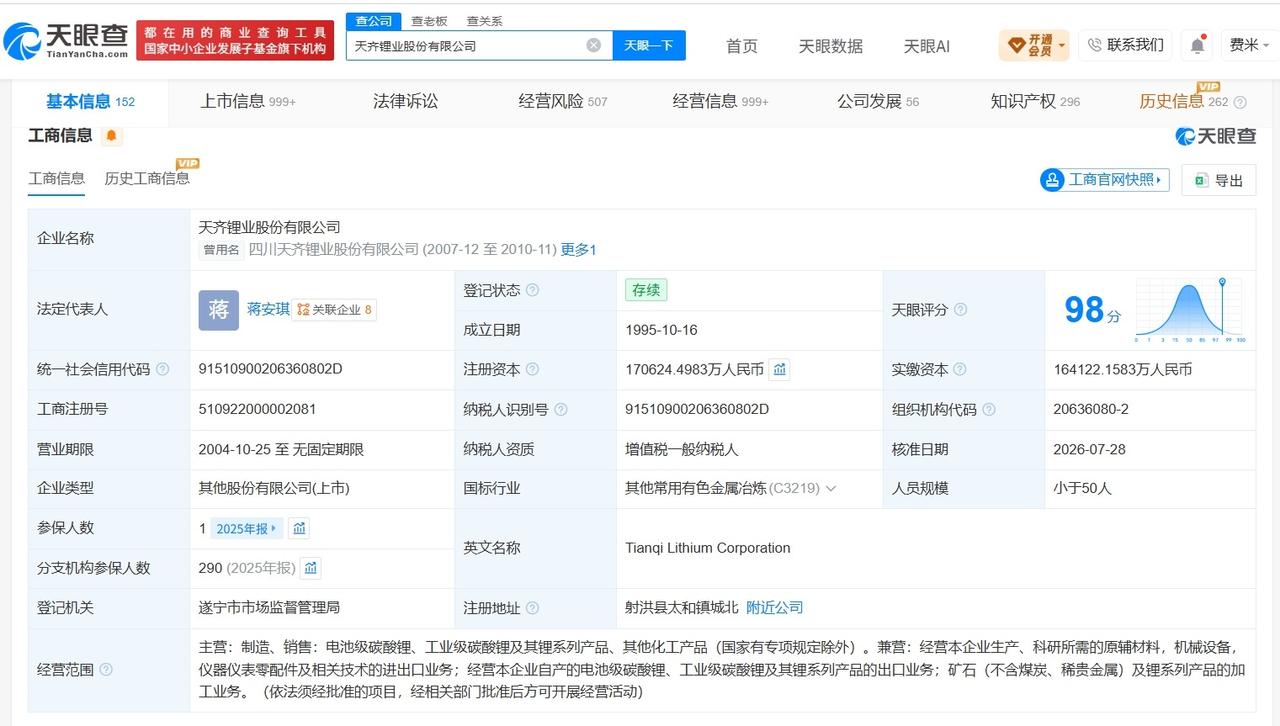
Task: Click help icon beside 天眼评分
Action: (x=960, y=310)
